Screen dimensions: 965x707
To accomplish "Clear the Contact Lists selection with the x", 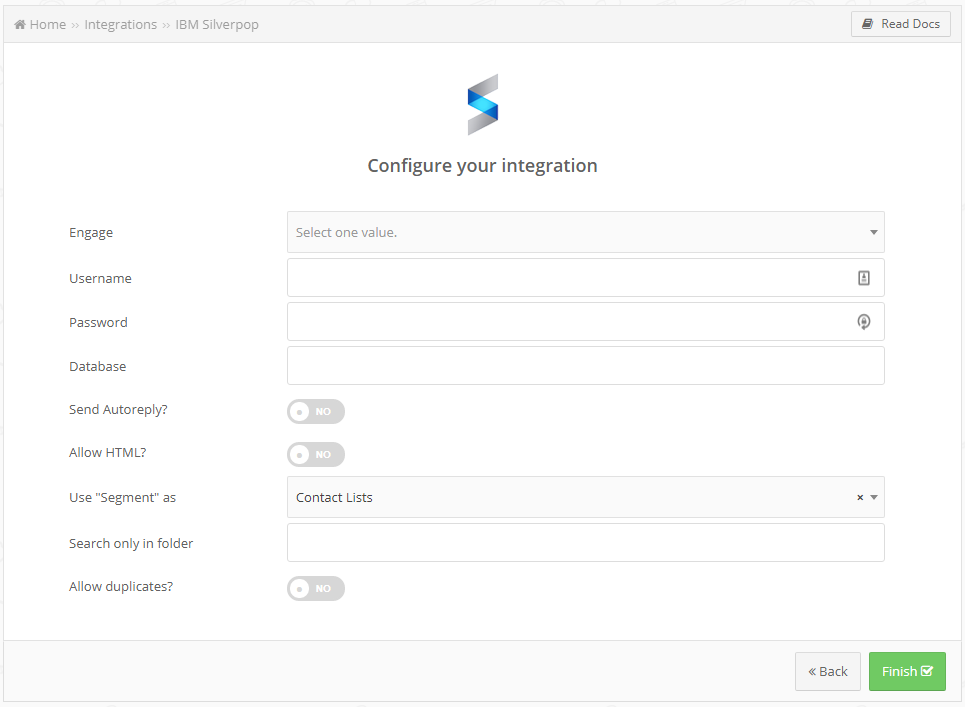I will (x=860, y=497).
